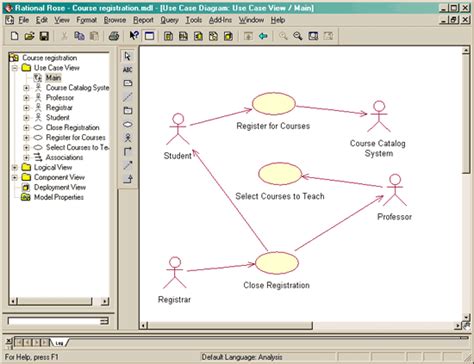This screenshot has width=474, height=364.
Task: Expand the Professor actor node
Action: [x=26, y=98]
